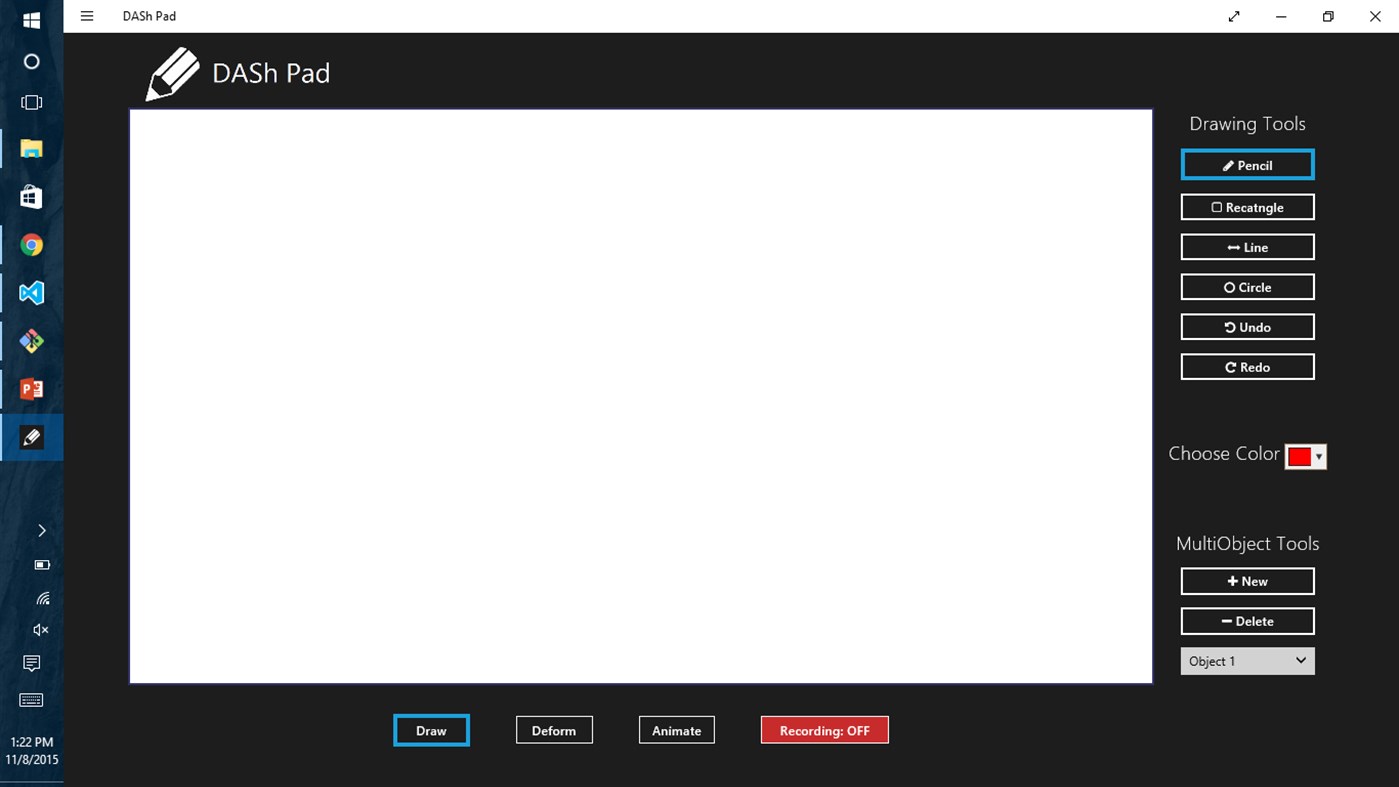Open the color picker dropdown arrow
The image size is (1399, 787).
1319,456
